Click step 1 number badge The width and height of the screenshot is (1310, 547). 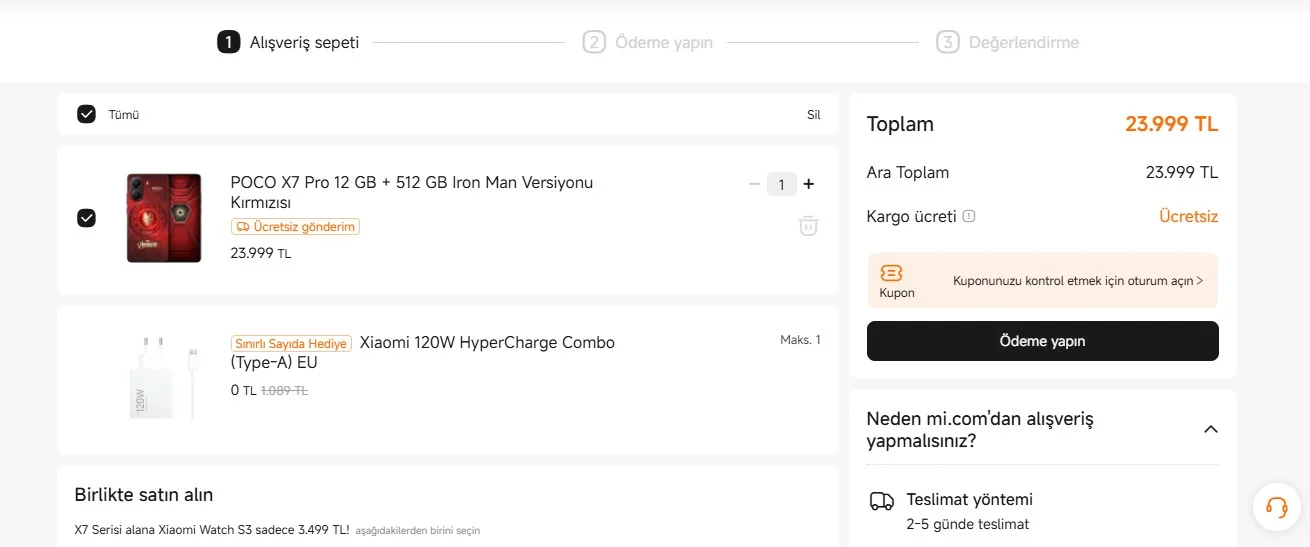tap(229, 42)
